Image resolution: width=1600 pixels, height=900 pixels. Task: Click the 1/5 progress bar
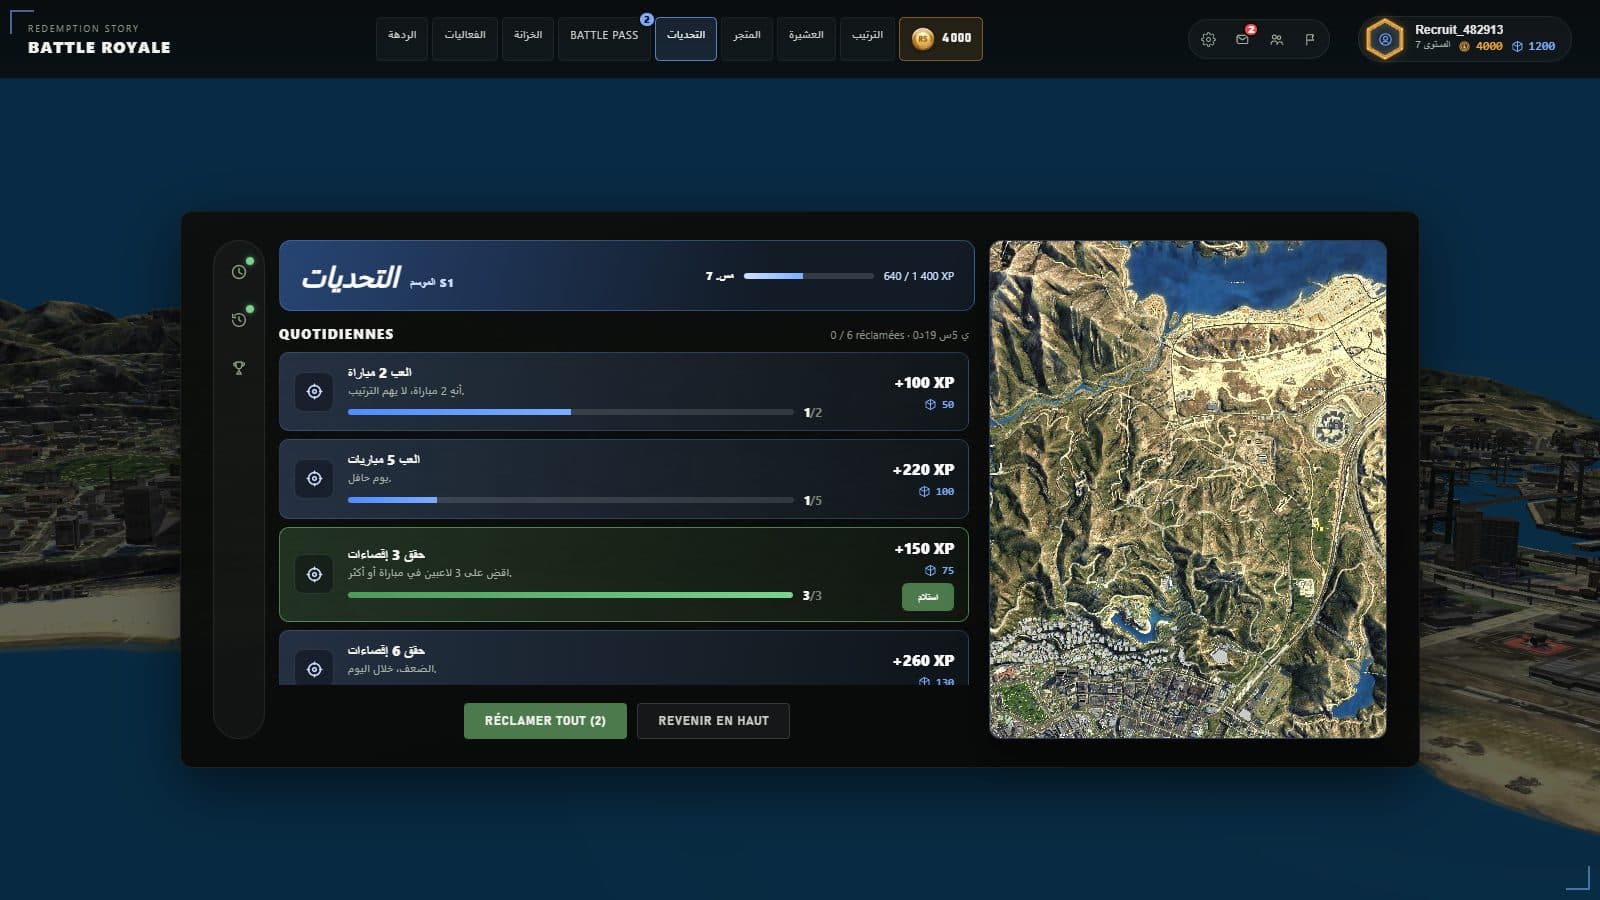[x=570, y=500]
